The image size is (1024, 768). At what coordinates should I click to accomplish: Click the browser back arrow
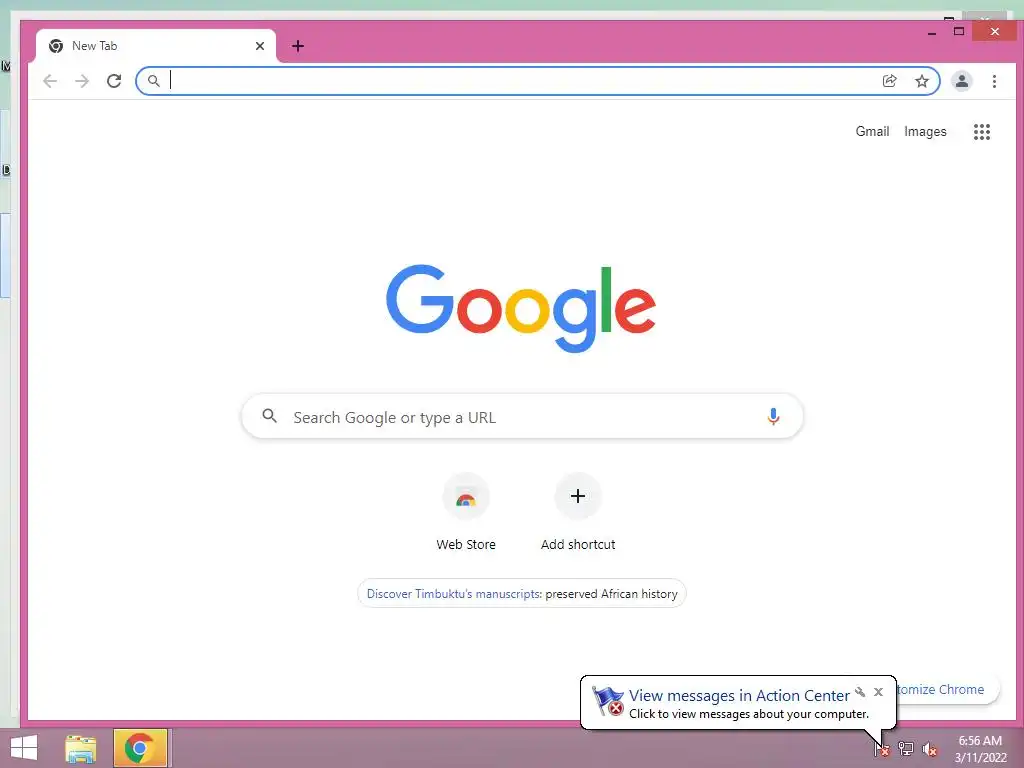click(x=50, y=81)
